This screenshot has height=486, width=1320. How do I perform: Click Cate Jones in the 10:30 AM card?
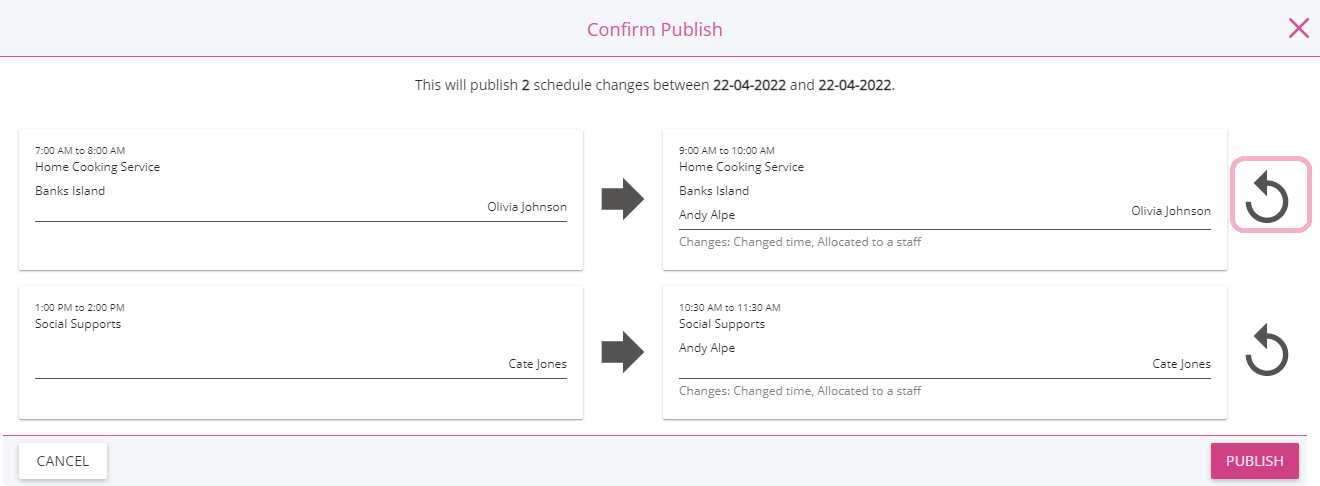(1181, 365)
